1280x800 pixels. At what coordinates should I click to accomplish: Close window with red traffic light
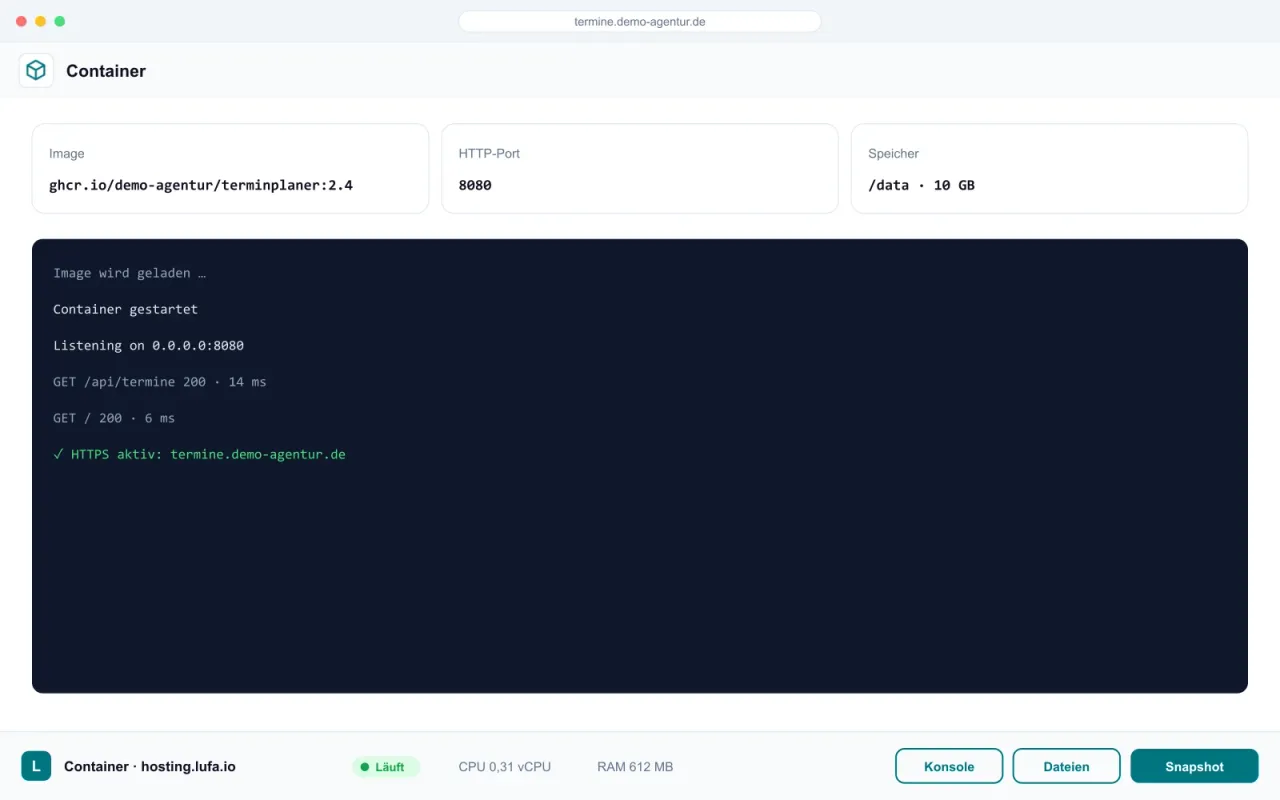click(x=21, y=21)
